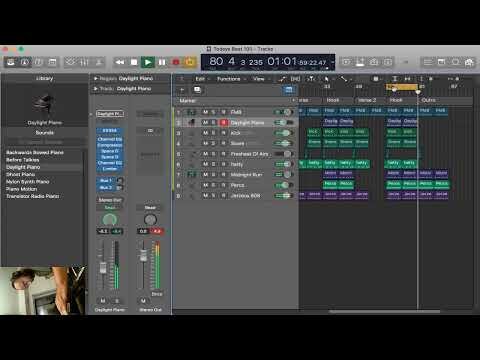Mute the Daylight Piano track
Viewport: 480px width, 360px height.
pos(206,123)
